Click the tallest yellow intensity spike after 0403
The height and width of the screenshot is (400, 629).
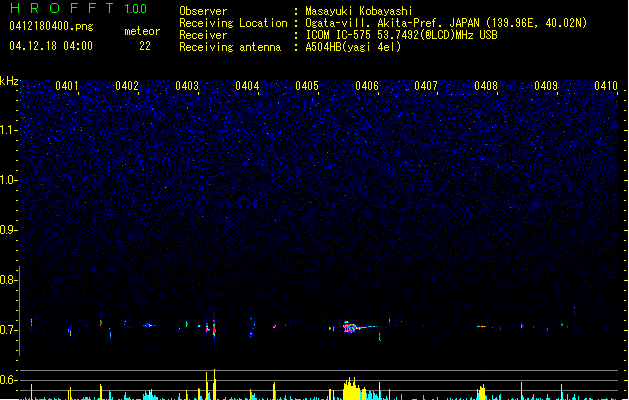coord(215,384)
